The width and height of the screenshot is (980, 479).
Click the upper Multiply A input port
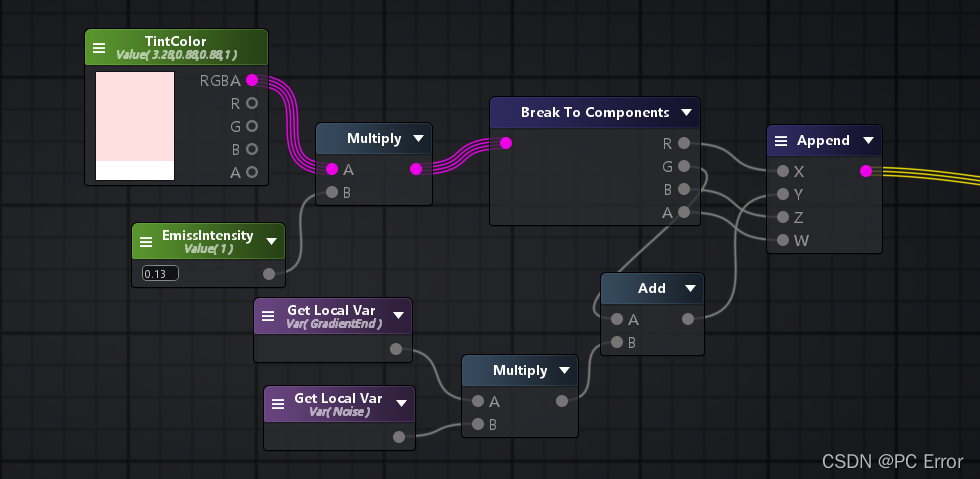click(332, 169)
